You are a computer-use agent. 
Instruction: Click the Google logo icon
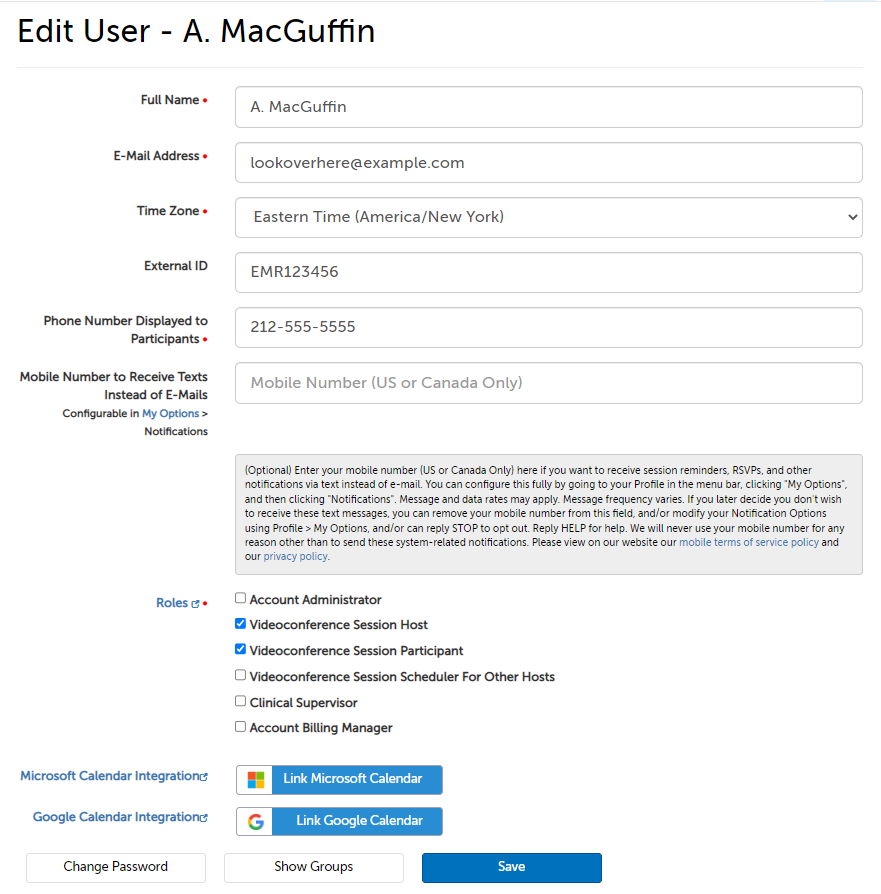[x=254, y=821]
